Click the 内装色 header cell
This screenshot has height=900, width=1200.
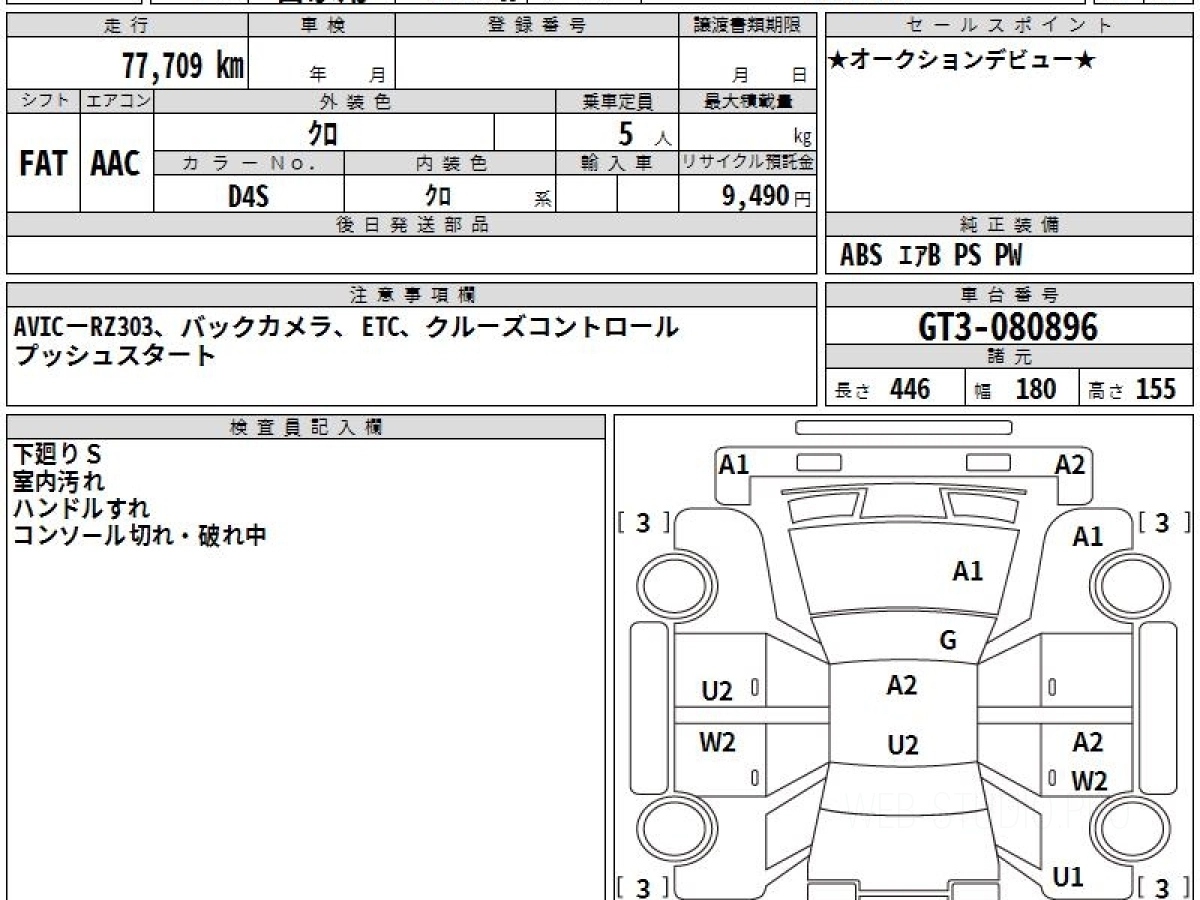[x=449, y=163]
